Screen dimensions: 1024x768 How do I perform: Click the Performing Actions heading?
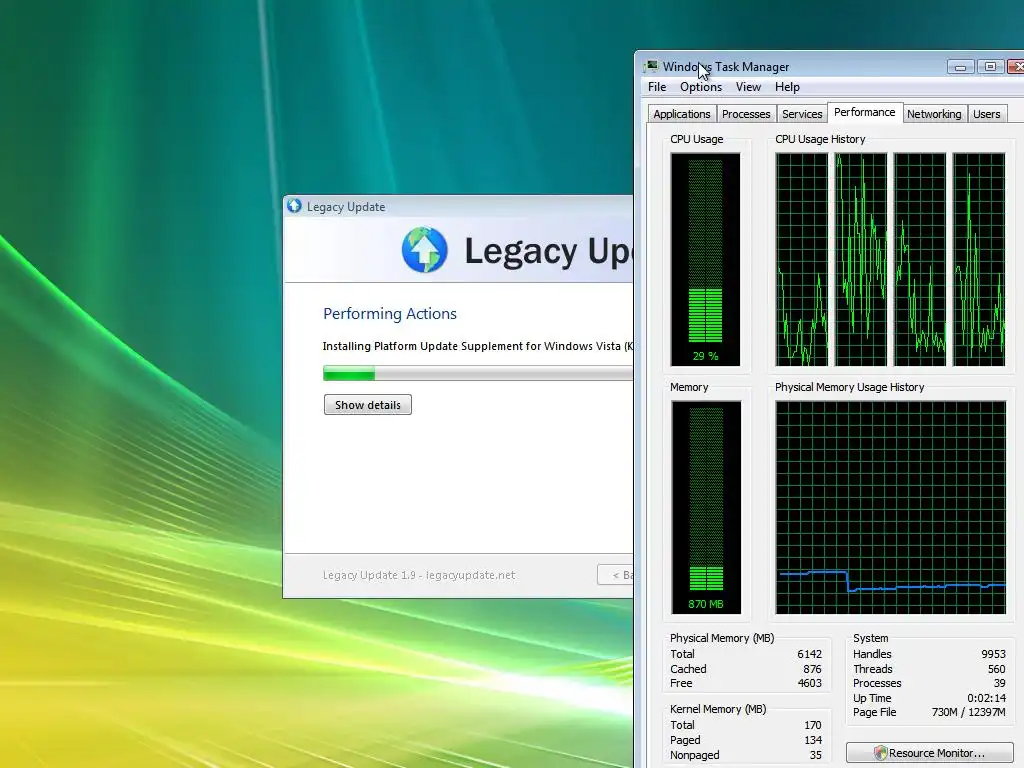click(390, 313)
